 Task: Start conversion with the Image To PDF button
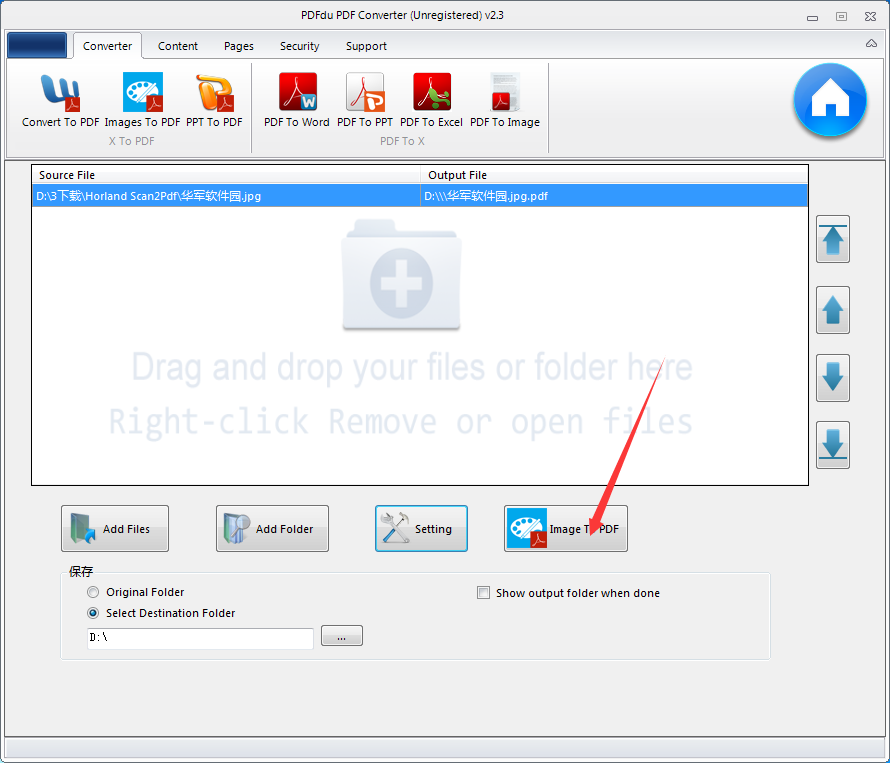point(565,528)
